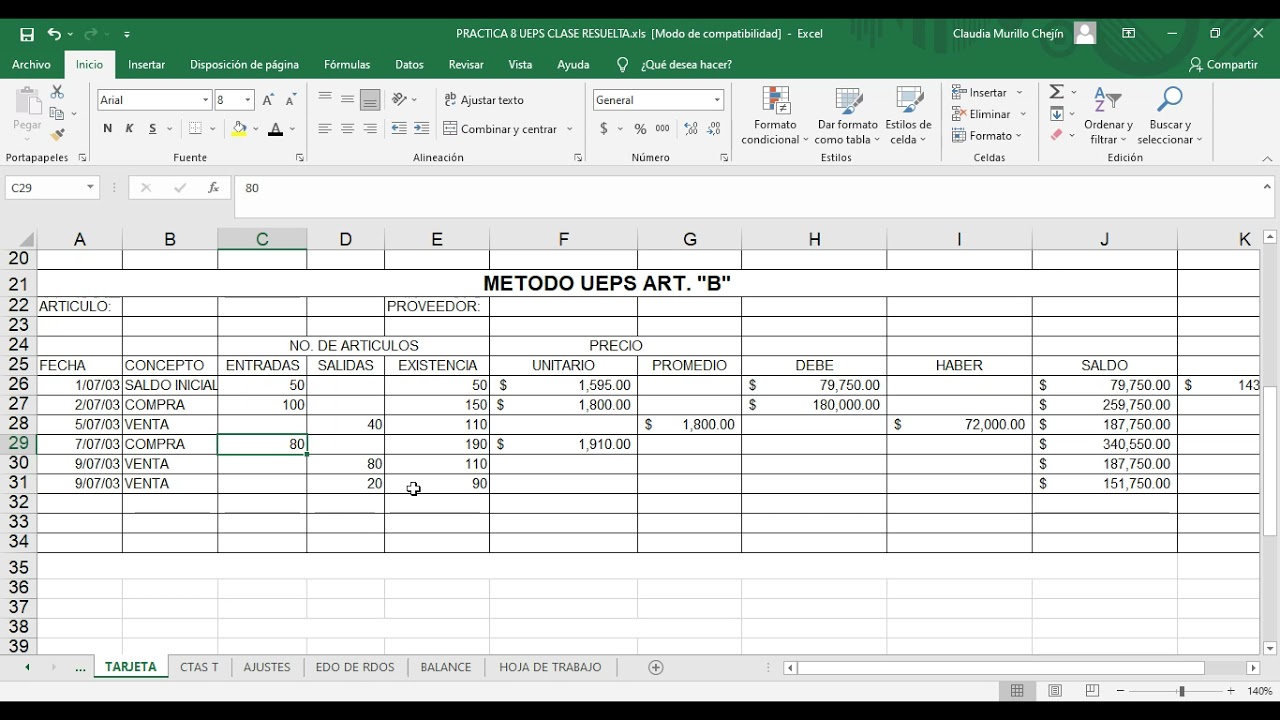Click the Compartir share button
This screenshot has width=1280, height=720.
[1223, 64]
